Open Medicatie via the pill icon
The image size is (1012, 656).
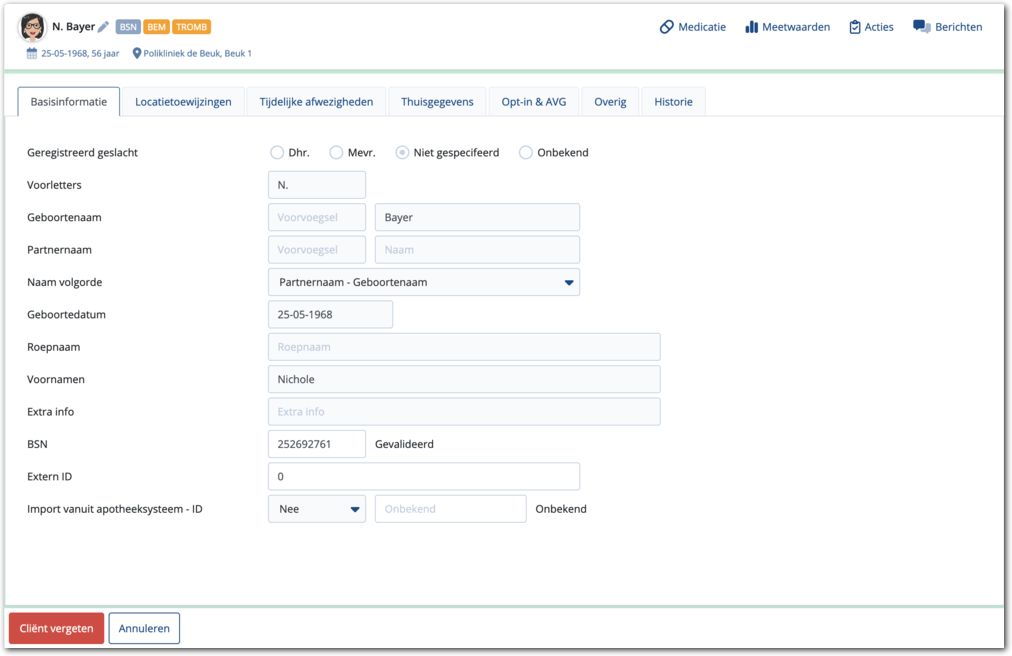[667, 27]
